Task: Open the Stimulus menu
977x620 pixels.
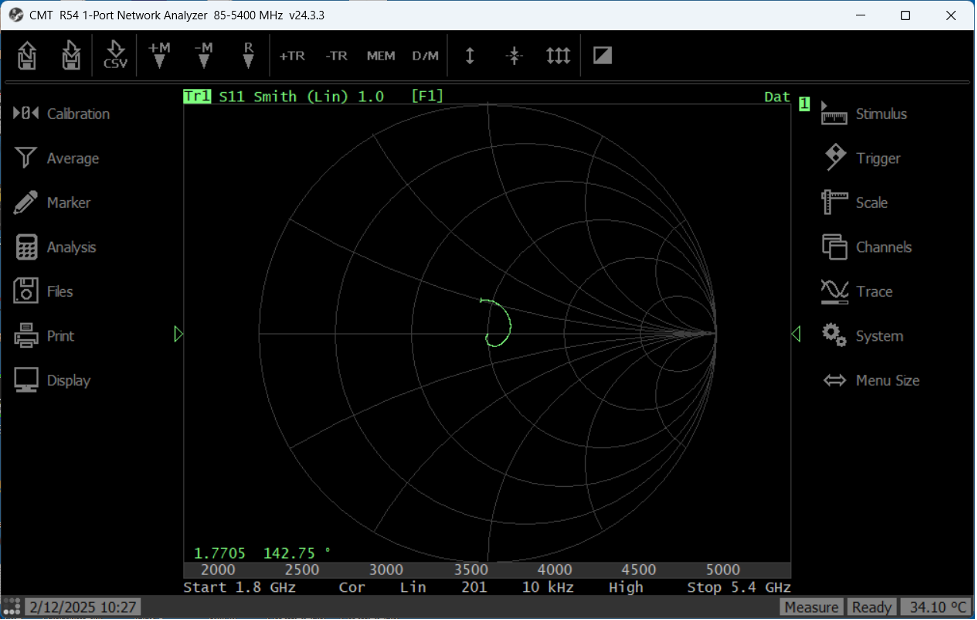Action: pos(864,114)
